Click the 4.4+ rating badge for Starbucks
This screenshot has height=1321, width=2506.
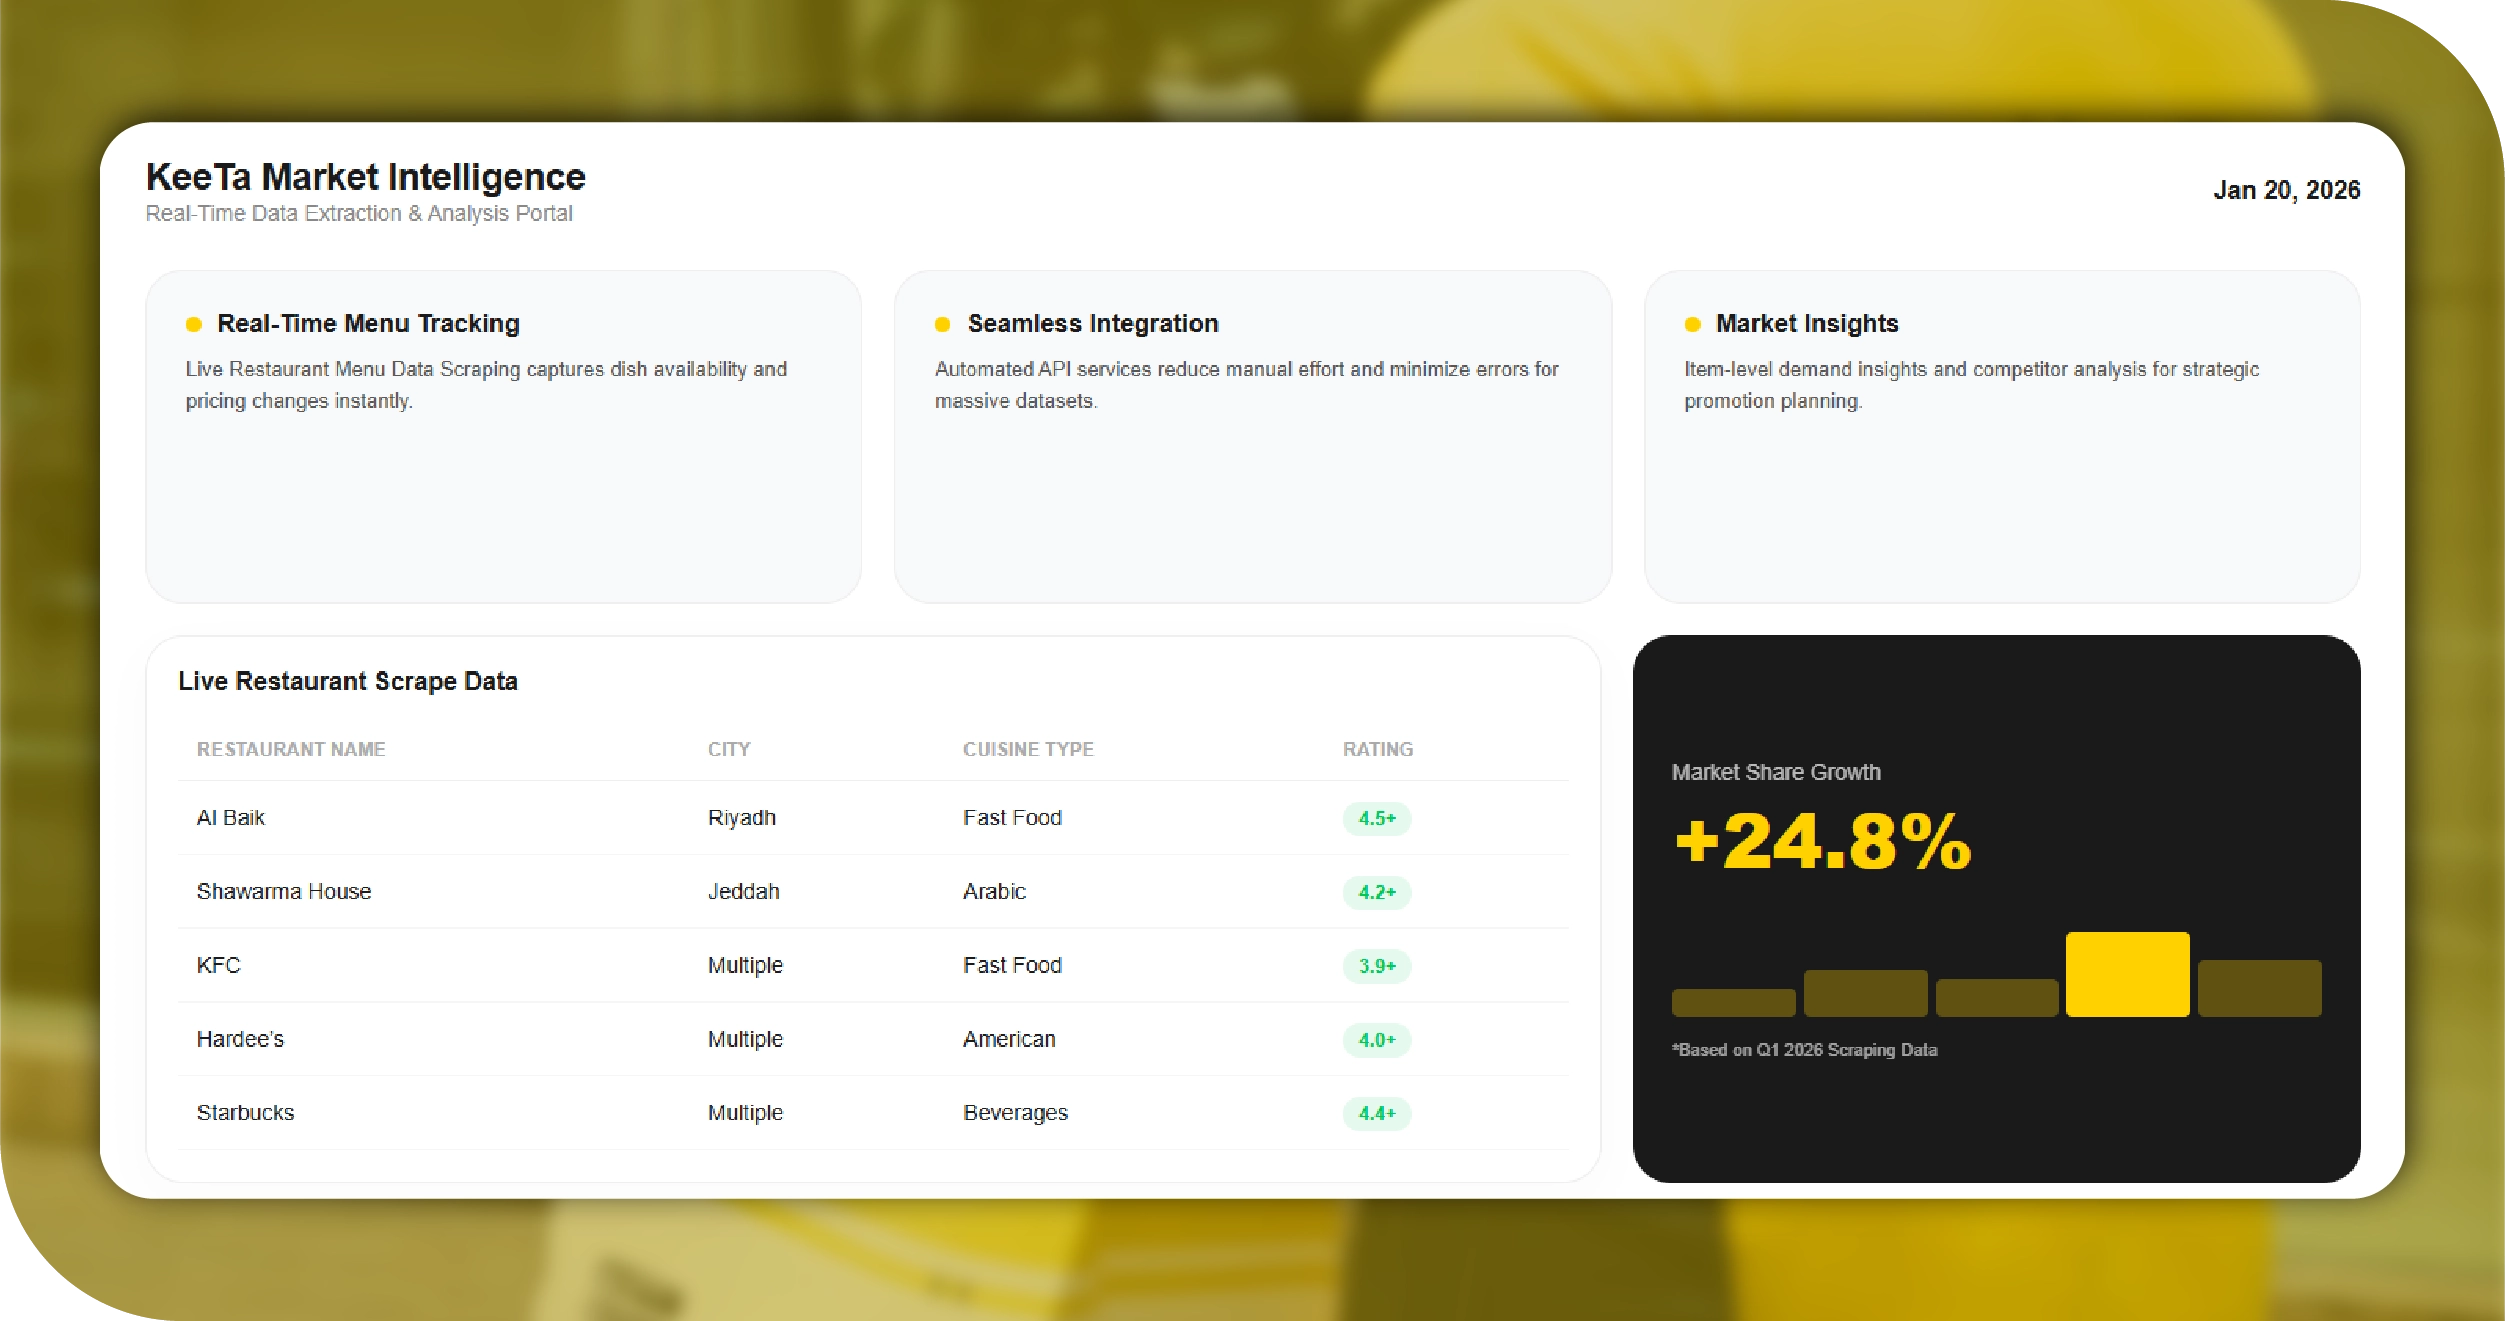click(x=1376, y=1113)
